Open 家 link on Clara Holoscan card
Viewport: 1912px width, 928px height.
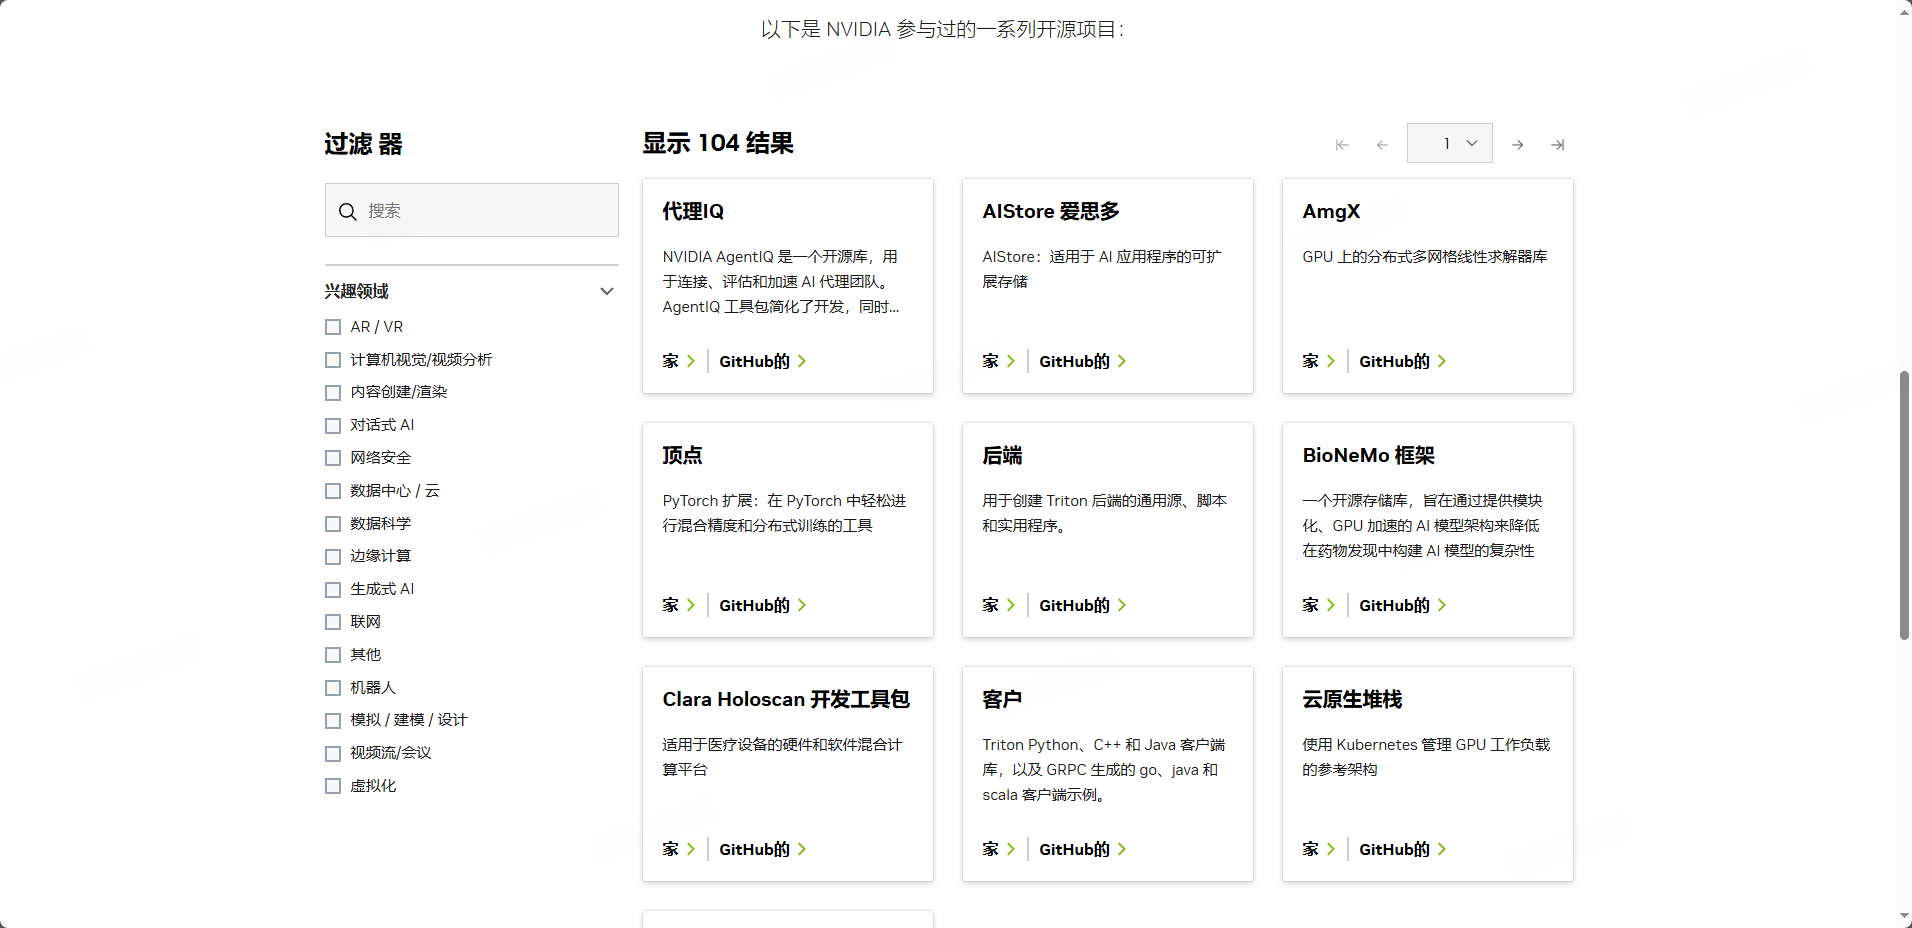pyautogui.click(x=678, y=849)
